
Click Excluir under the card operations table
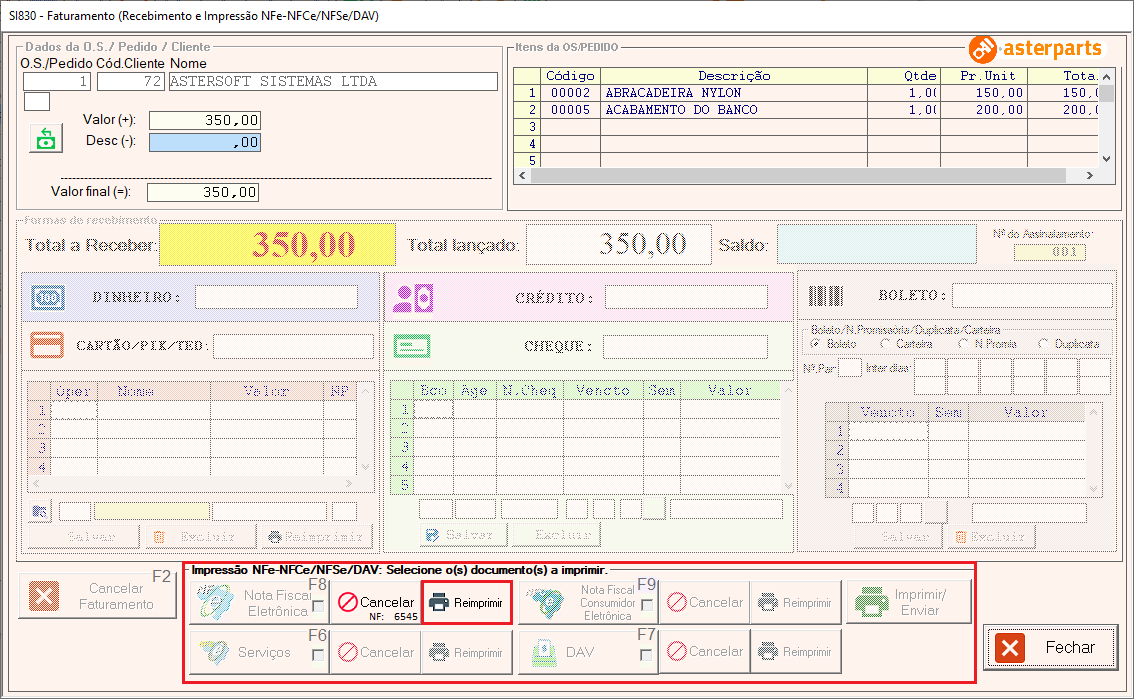tap(200, 536)
